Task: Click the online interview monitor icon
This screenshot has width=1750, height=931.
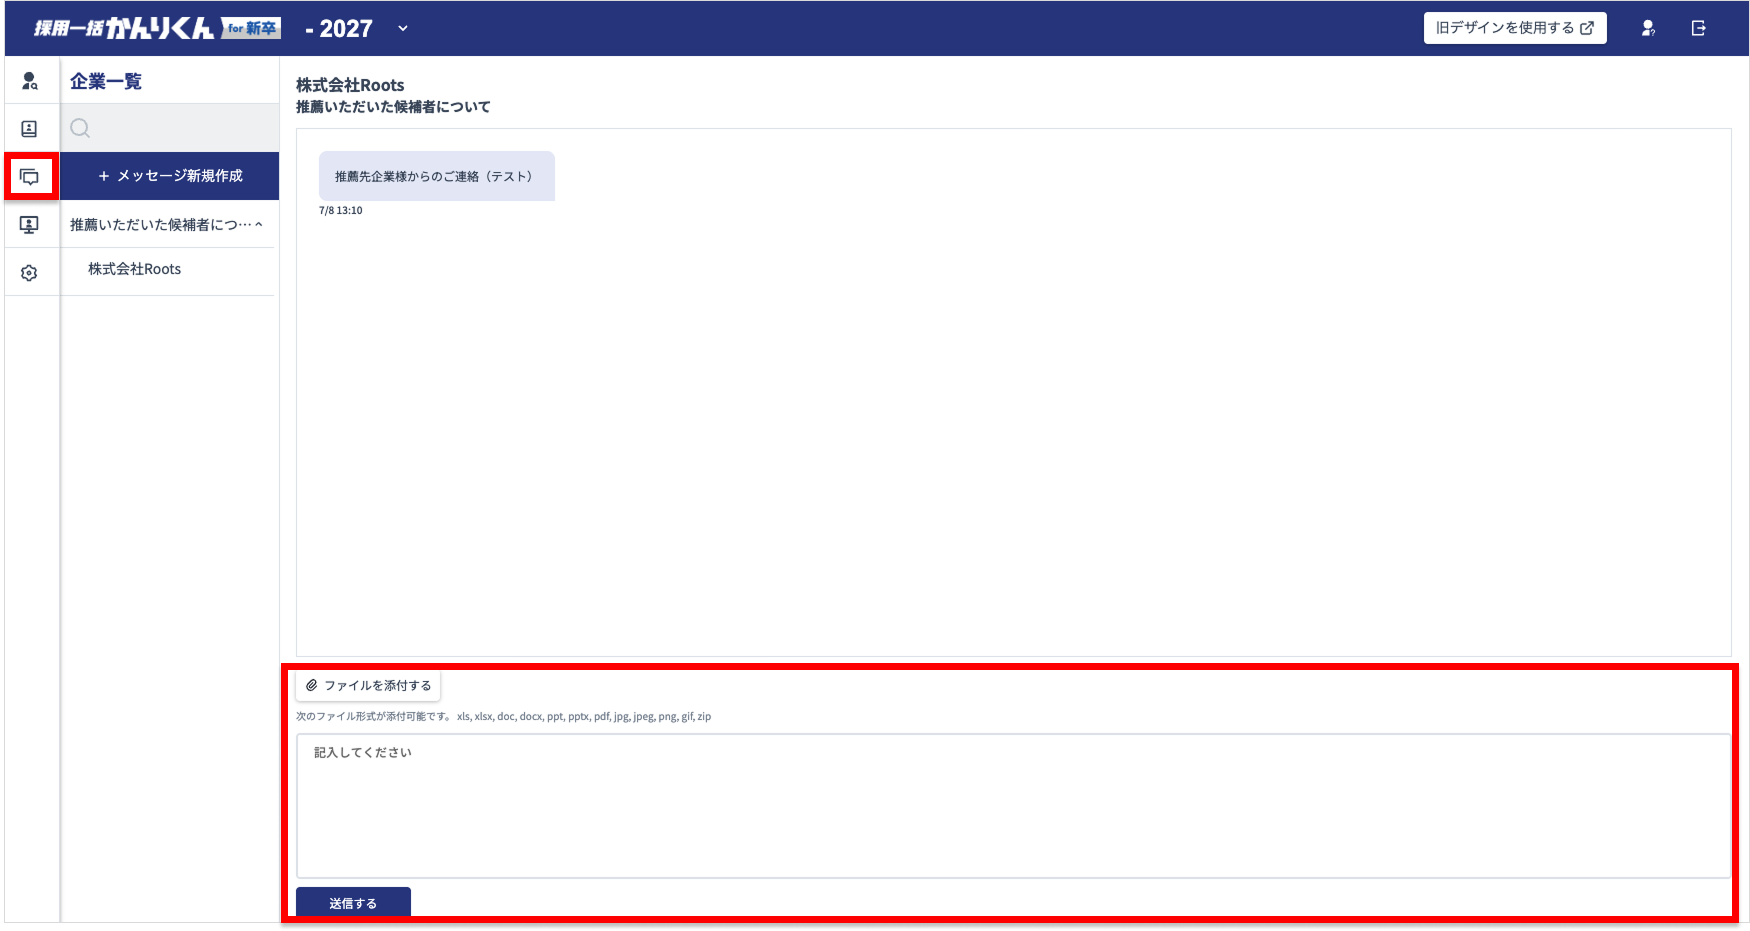Action: pyautogui.click(x=30, y=225)
